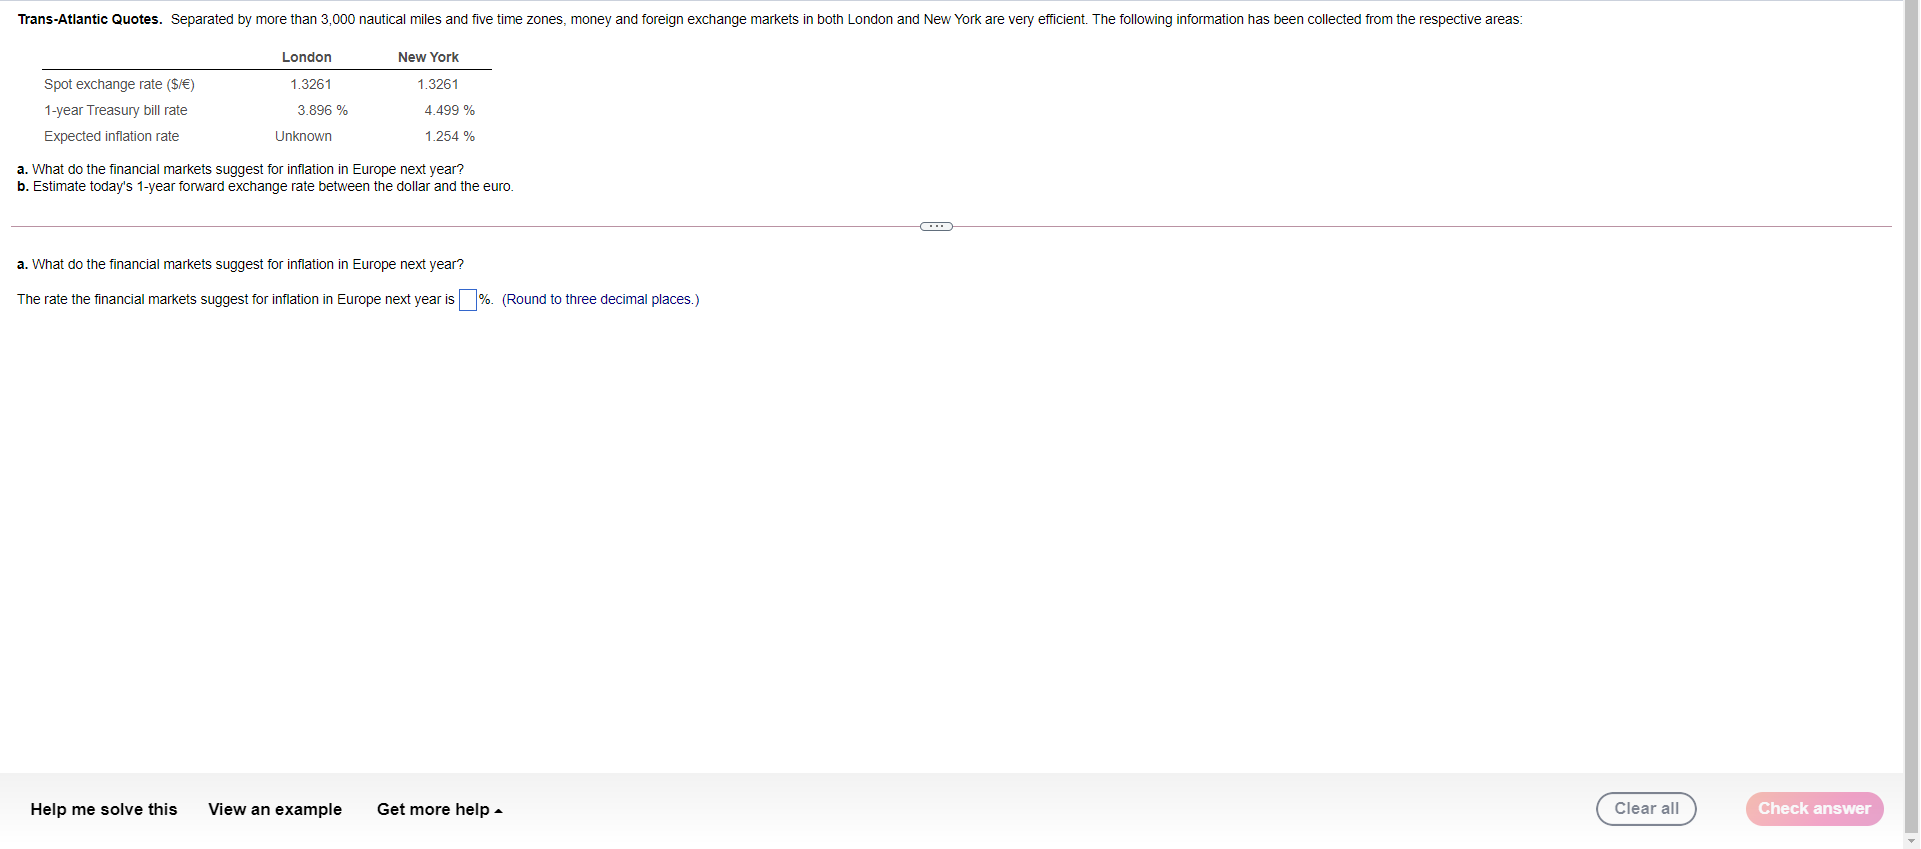Click the Check answer button

1814,809
